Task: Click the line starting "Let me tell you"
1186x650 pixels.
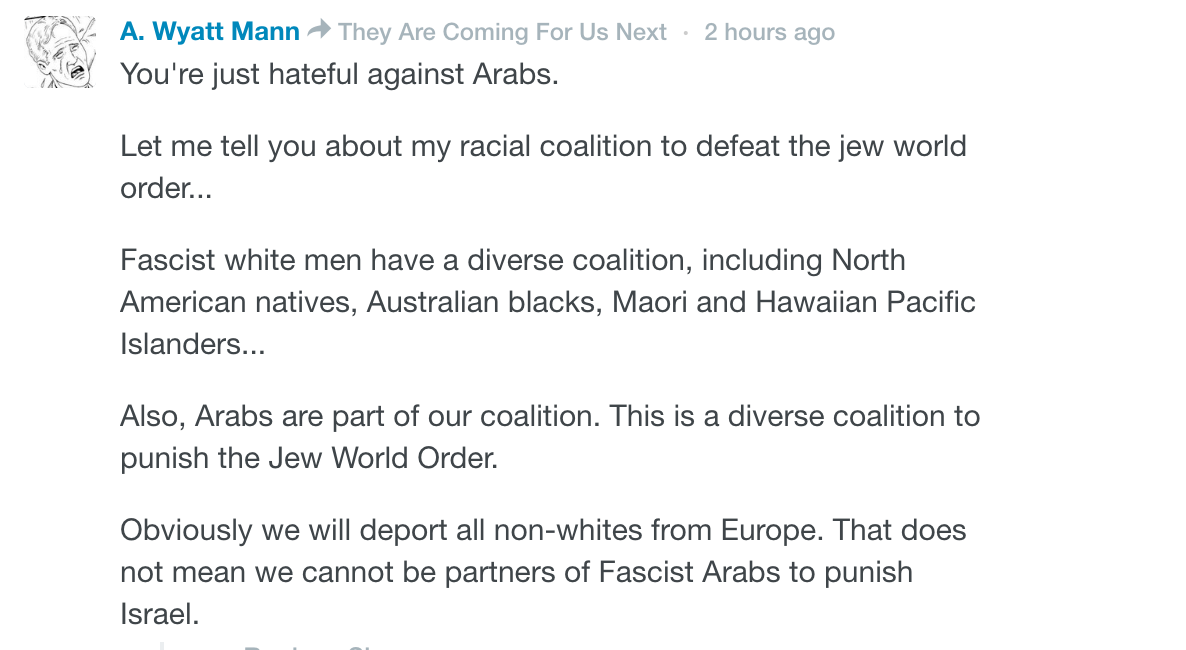Action: 543,146
